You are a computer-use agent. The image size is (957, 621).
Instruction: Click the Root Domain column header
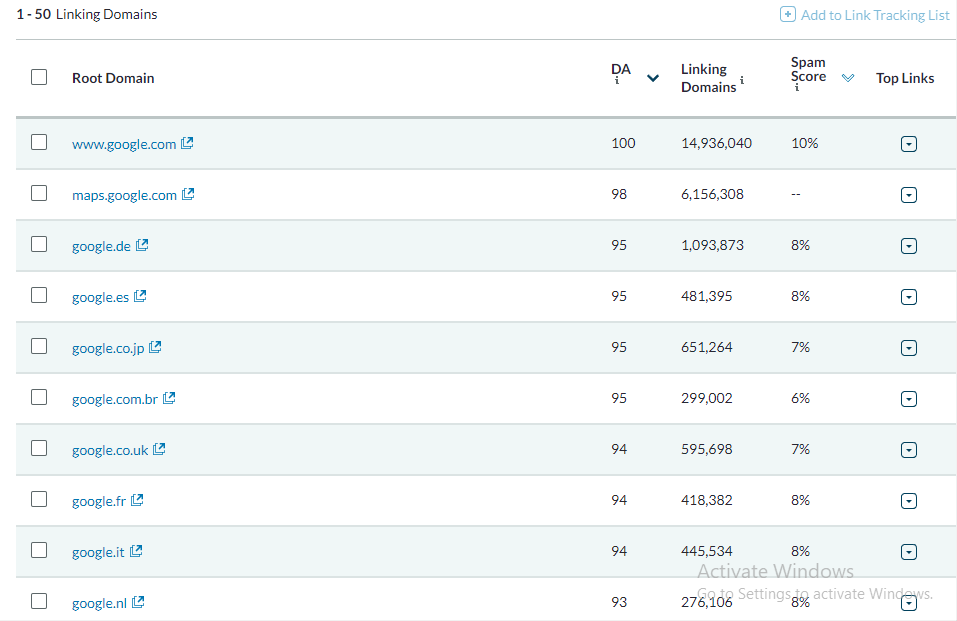(x=113, y=78)
